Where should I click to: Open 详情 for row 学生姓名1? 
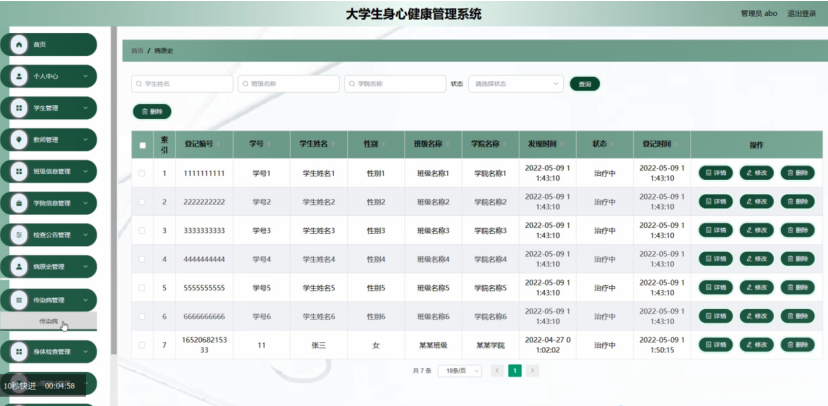[716, 173]
